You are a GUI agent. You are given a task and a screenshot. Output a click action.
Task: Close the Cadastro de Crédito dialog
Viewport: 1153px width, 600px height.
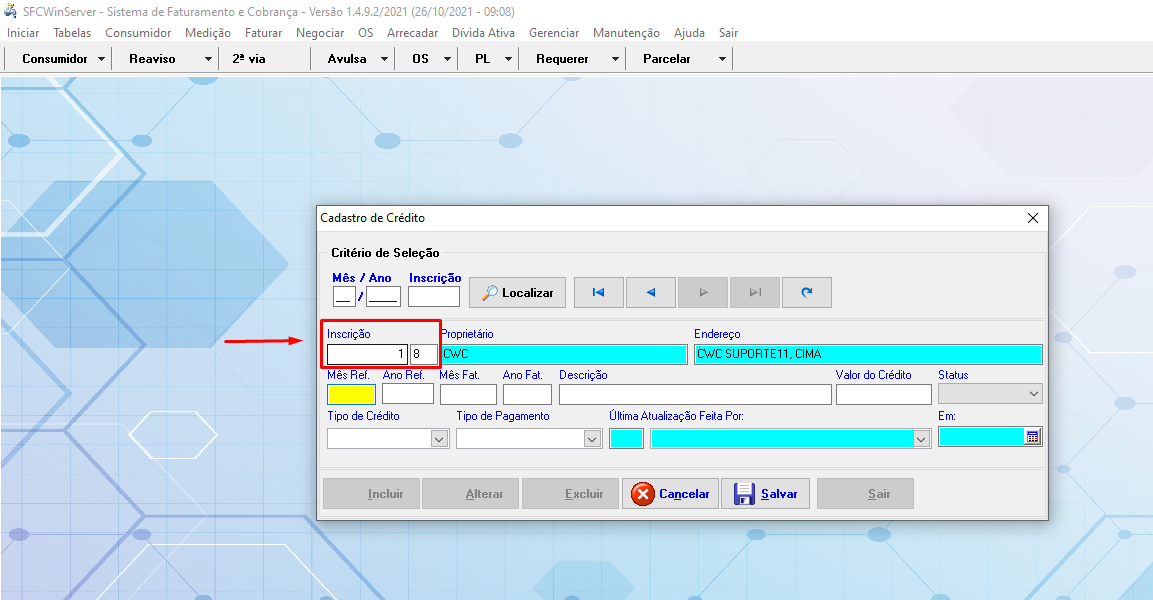pos(1033,218)
